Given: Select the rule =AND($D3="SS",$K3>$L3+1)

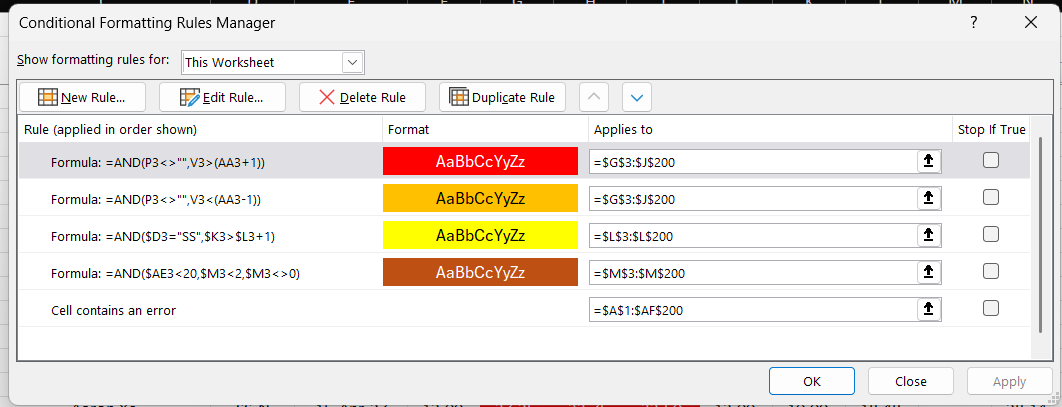Looking at the screenshot, I should tap(524, 235).
